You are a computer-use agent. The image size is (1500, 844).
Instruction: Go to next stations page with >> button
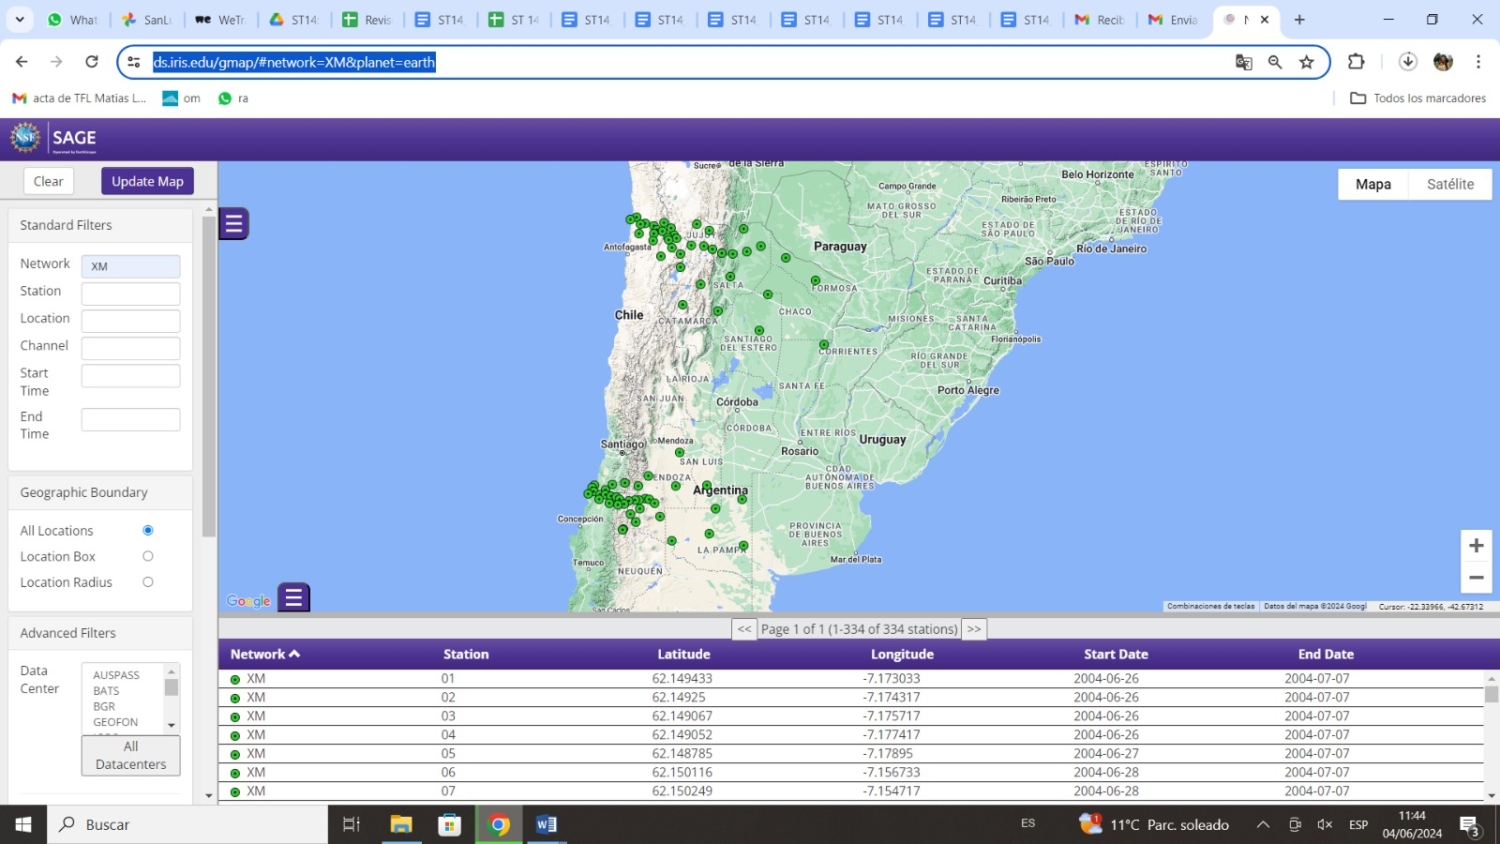(x=974, y=629)
